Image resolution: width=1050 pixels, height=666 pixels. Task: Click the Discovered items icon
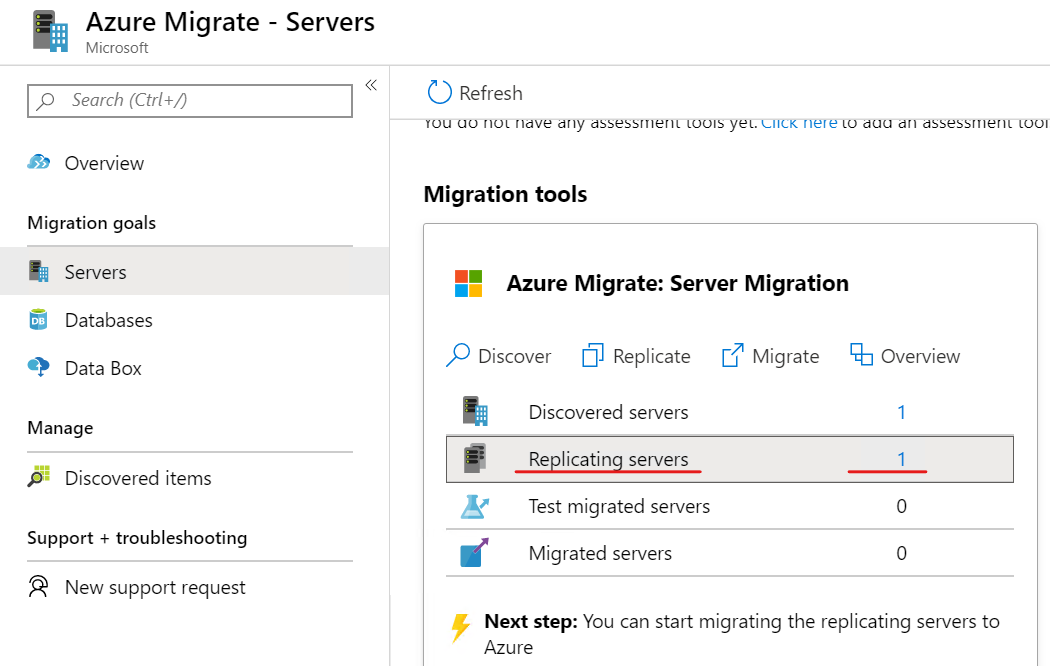[x=39, y=476]
